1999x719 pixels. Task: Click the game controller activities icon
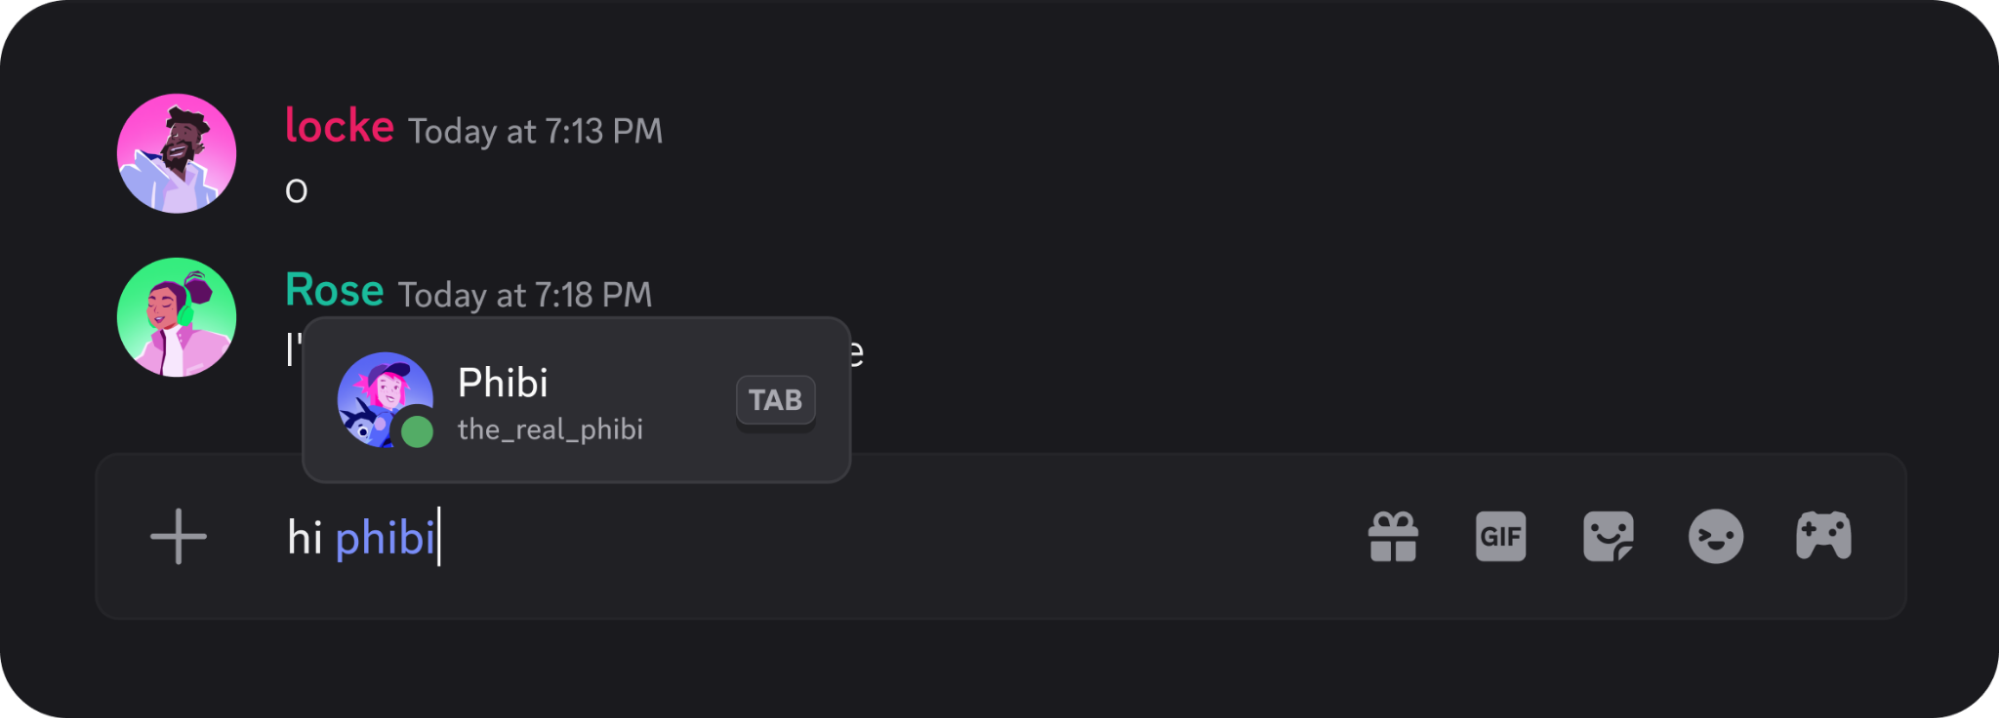pyautogui.click(x=1824, y=536)
